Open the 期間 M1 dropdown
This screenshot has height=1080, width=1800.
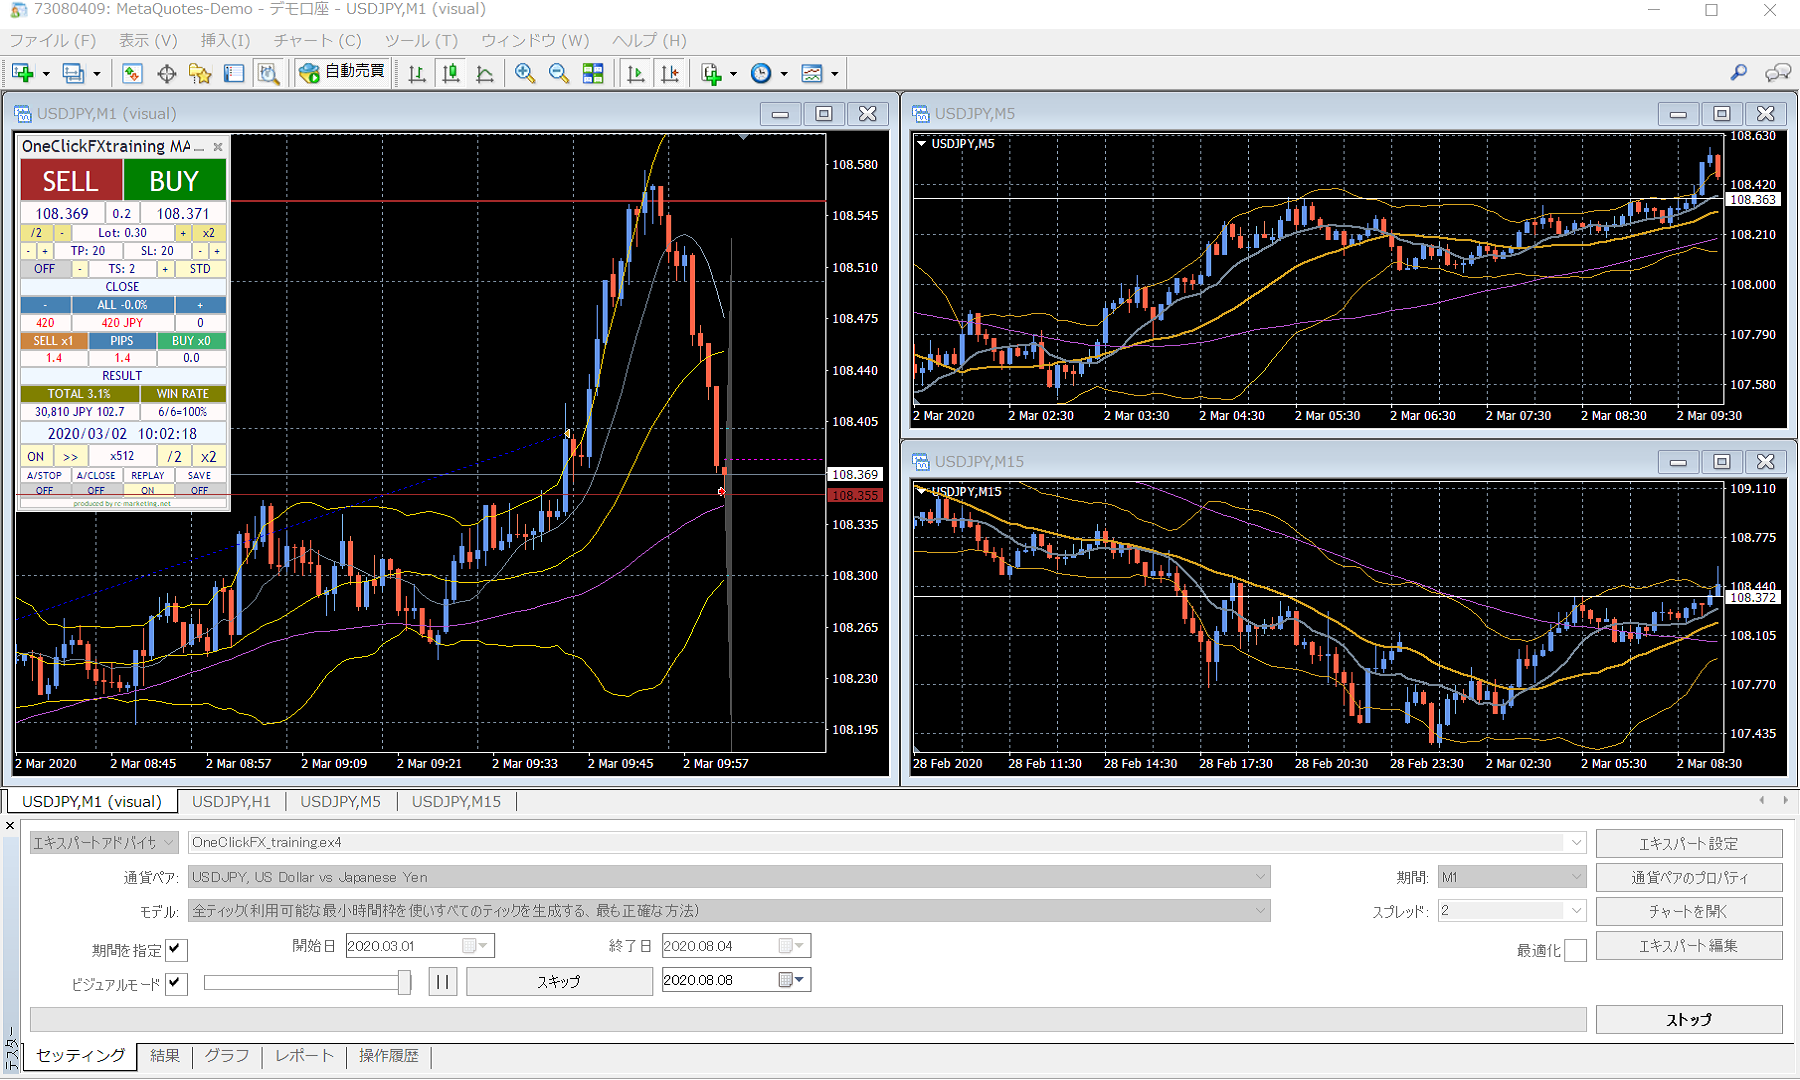(x=1576, y=877)
